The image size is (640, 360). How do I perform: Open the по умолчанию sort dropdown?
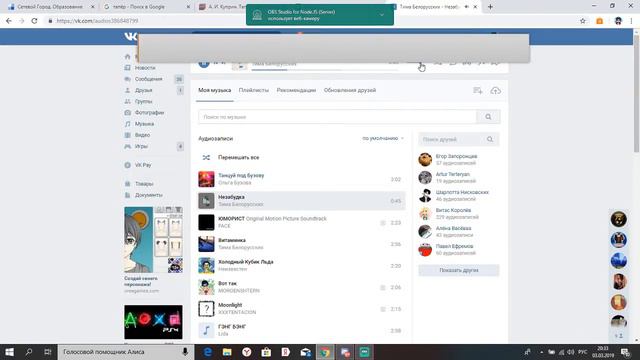(383, 138)
